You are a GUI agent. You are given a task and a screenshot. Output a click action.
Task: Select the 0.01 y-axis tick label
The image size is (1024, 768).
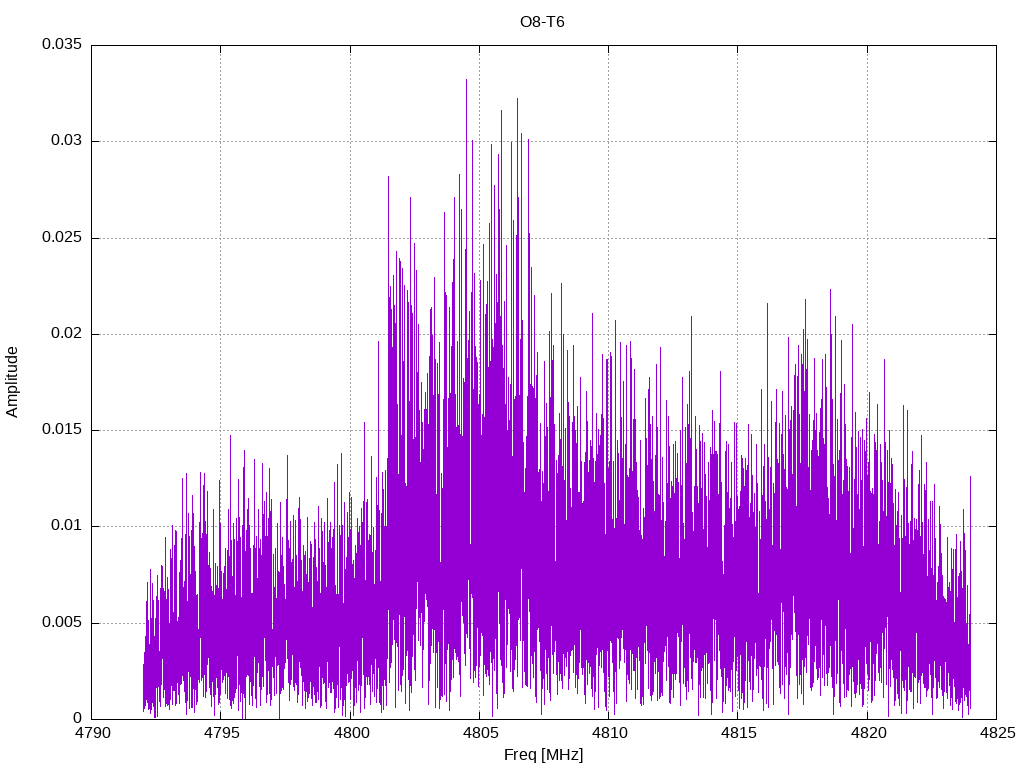coord(66,526)
